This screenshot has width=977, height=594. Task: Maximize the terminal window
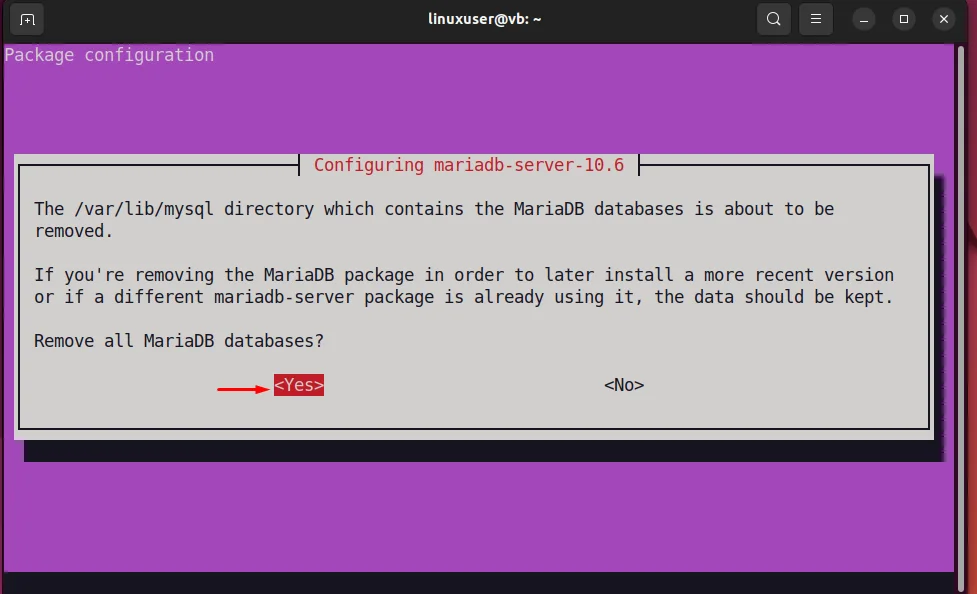coord(903,19)
